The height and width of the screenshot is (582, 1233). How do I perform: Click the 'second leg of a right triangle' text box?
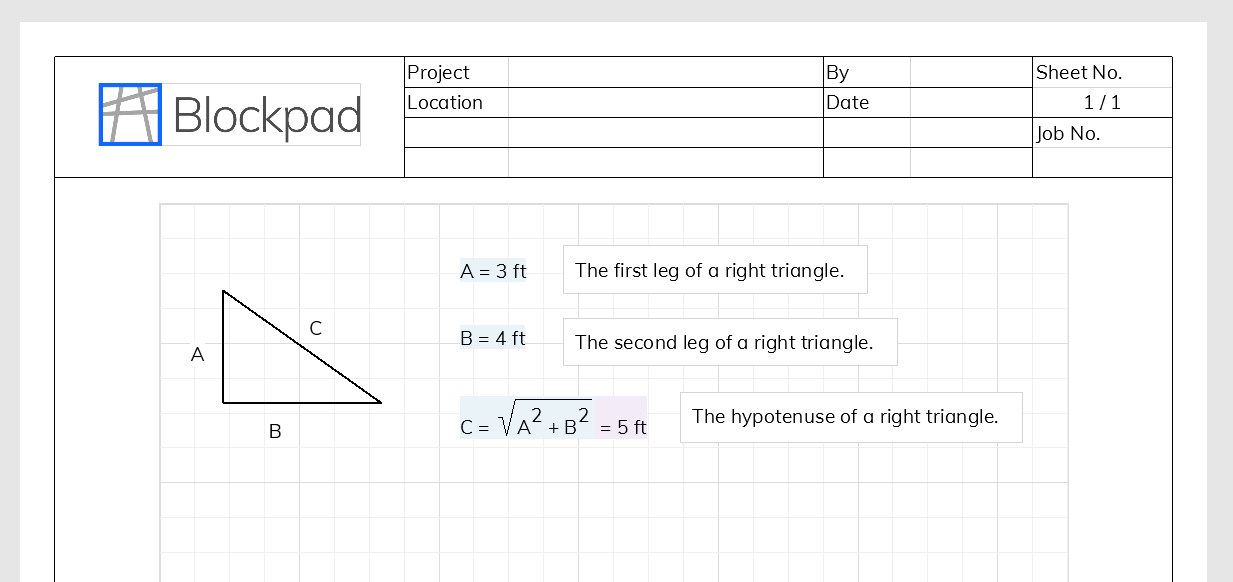coord(730,342)
